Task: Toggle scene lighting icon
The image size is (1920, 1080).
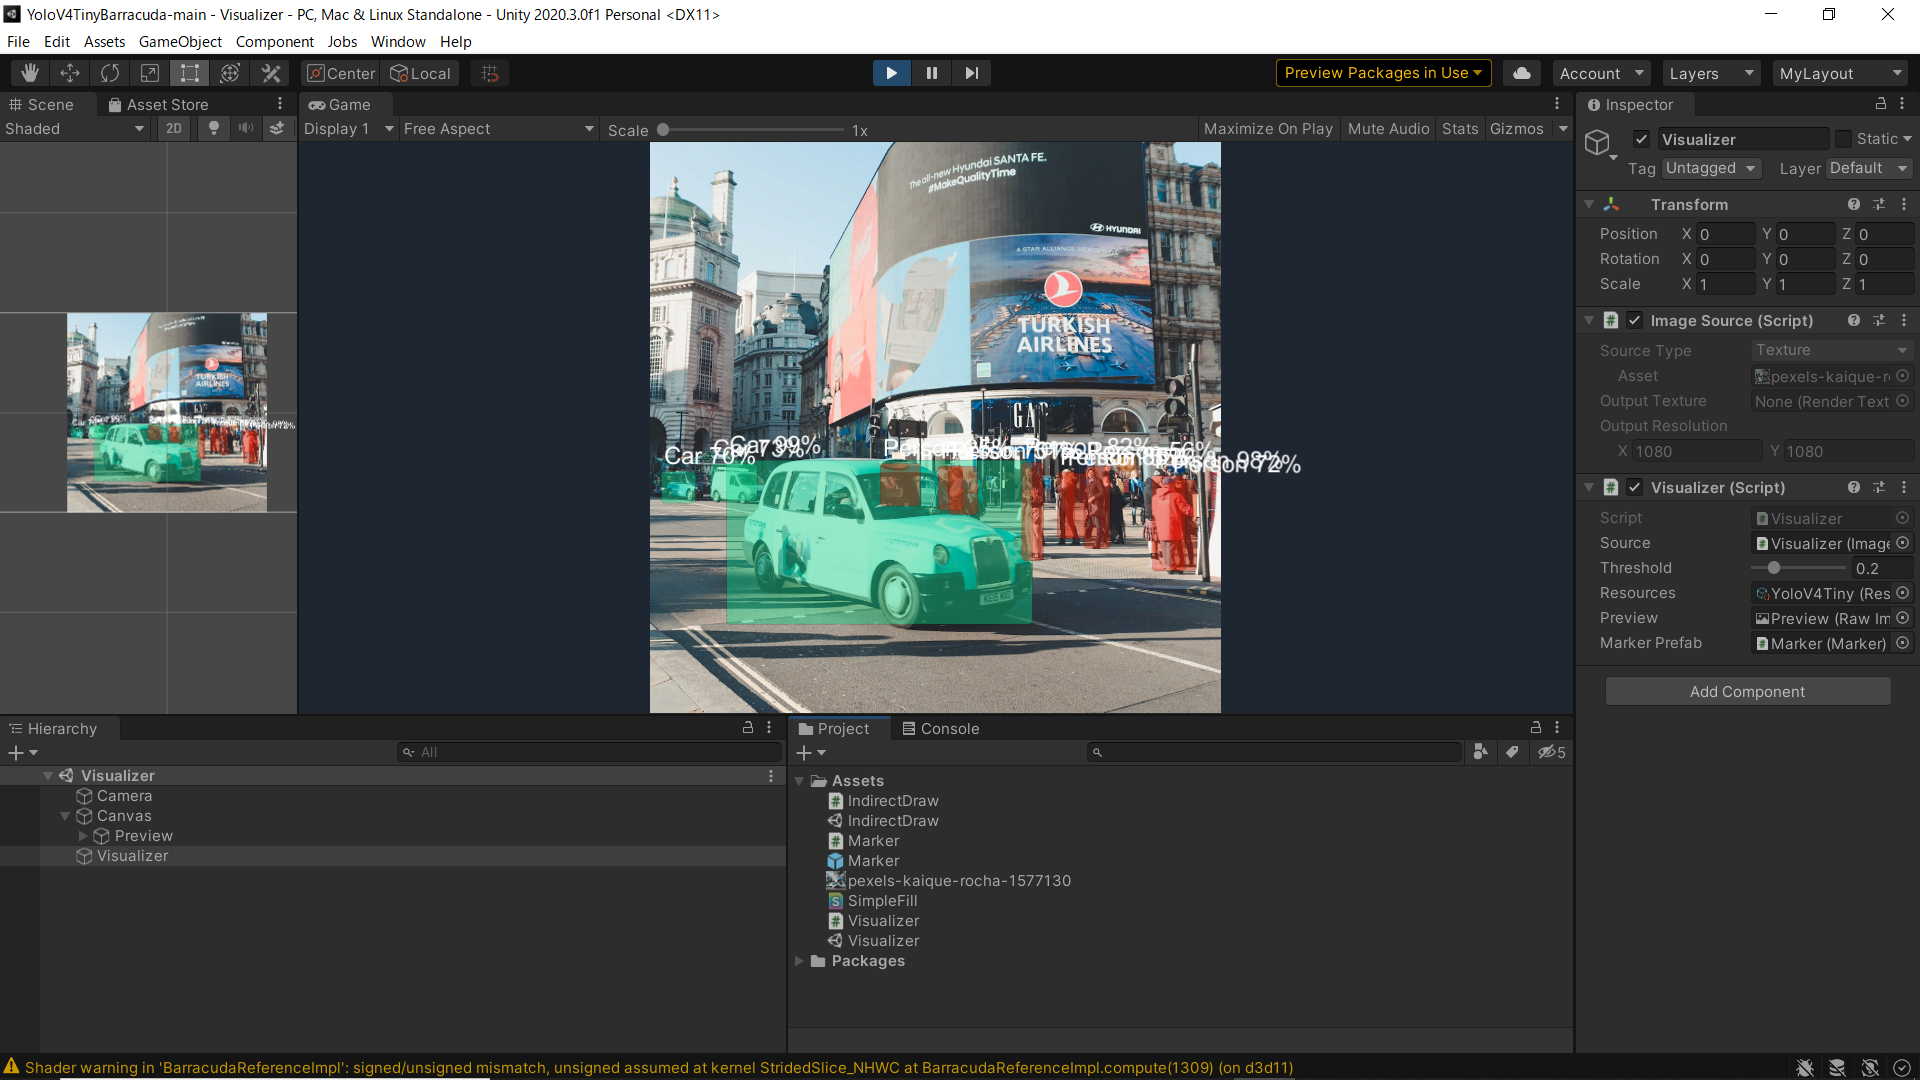Action: (x=213, y=128)
